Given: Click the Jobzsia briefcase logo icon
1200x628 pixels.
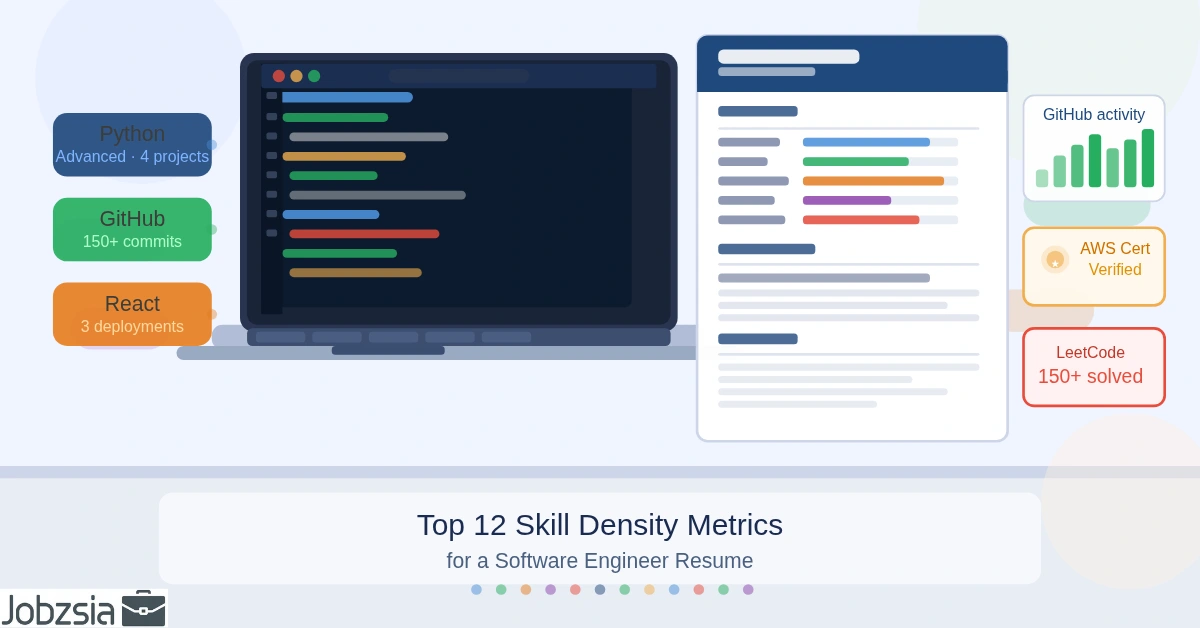Looking at the screenshot, I should (143, 608).
